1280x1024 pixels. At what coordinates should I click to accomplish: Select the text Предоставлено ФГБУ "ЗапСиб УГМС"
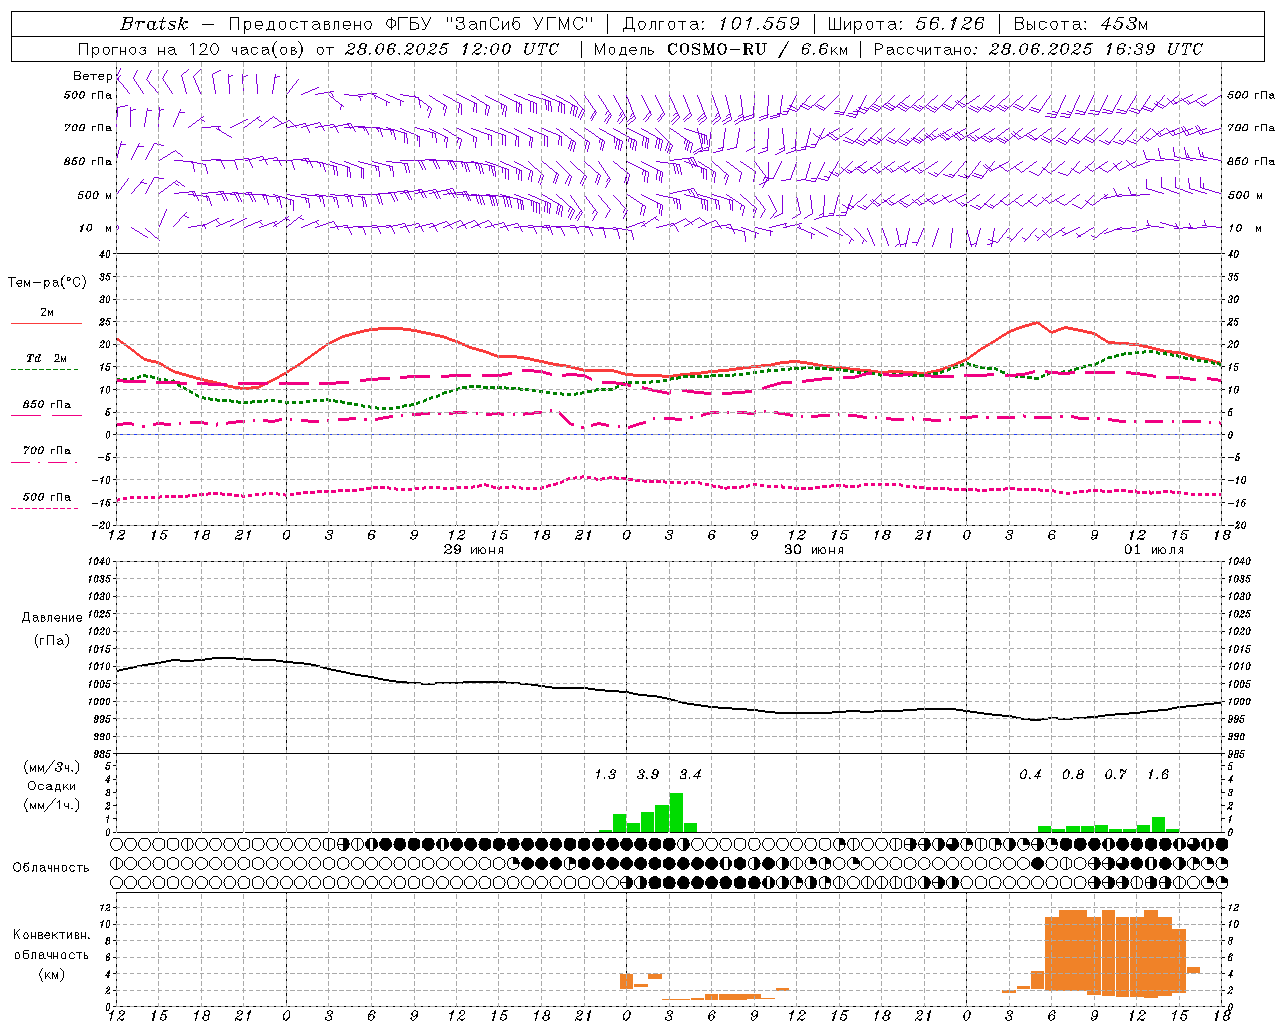click(x=411, y=24)
